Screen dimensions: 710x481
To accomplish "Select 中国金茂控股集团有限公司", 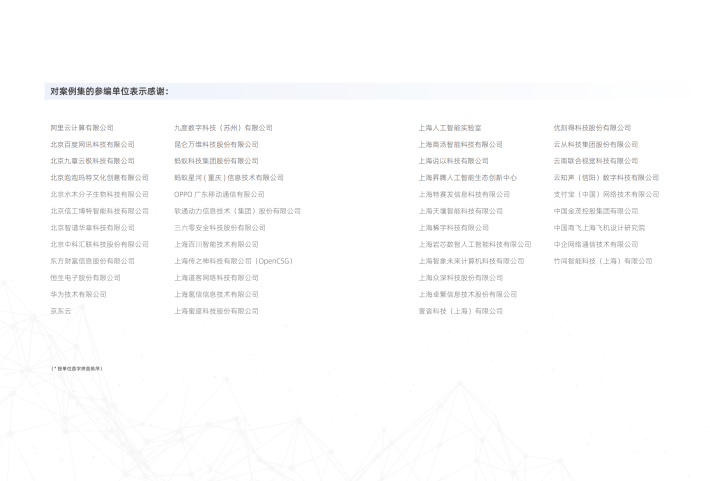I will coord(596,212).
